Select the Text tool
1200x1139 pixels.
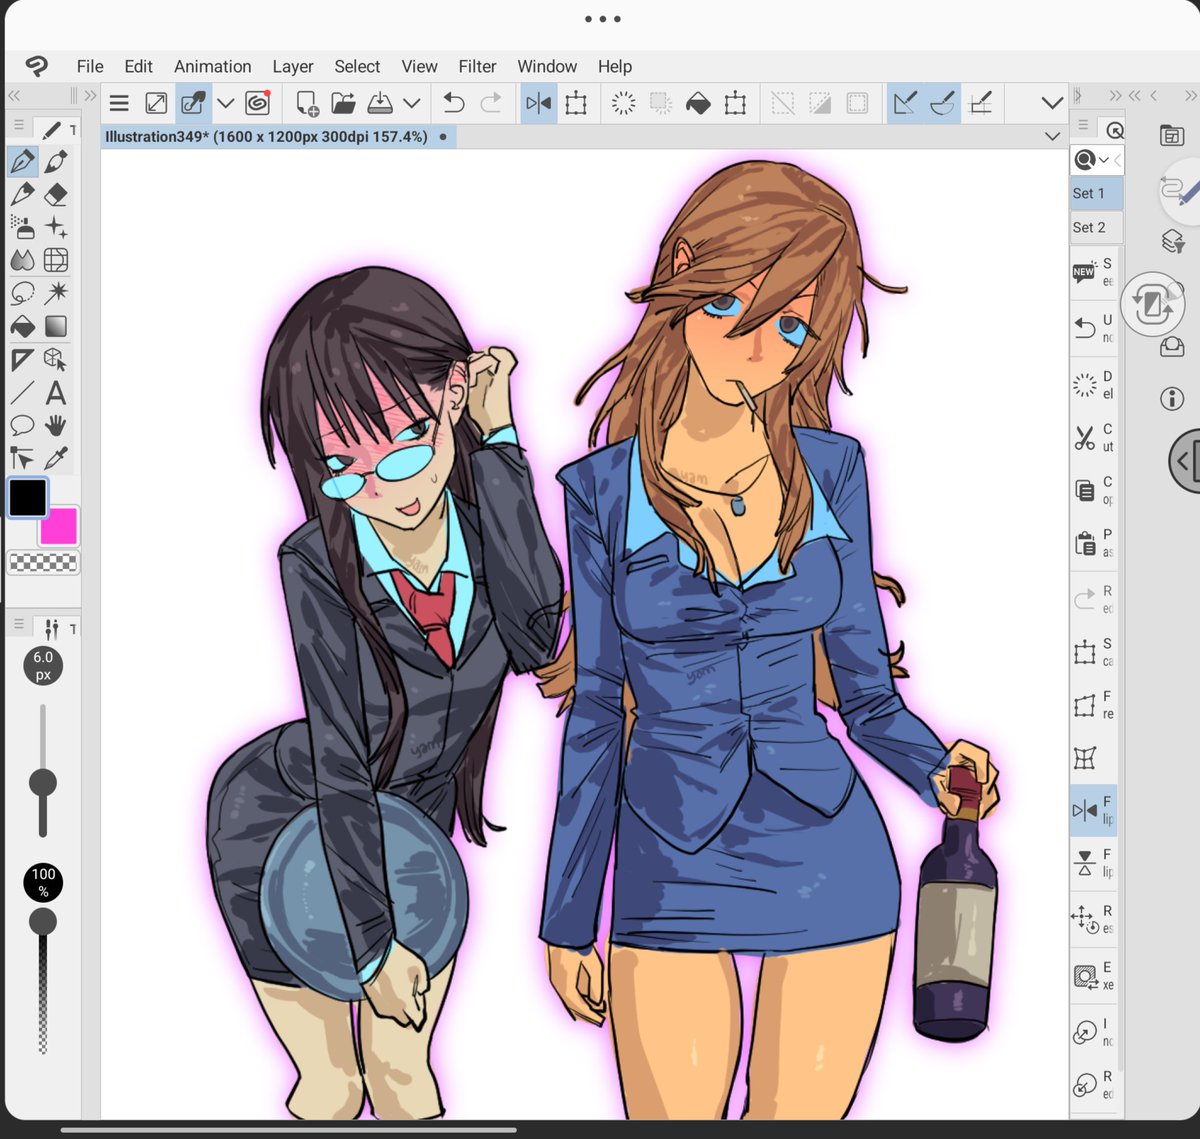point(56,392)
